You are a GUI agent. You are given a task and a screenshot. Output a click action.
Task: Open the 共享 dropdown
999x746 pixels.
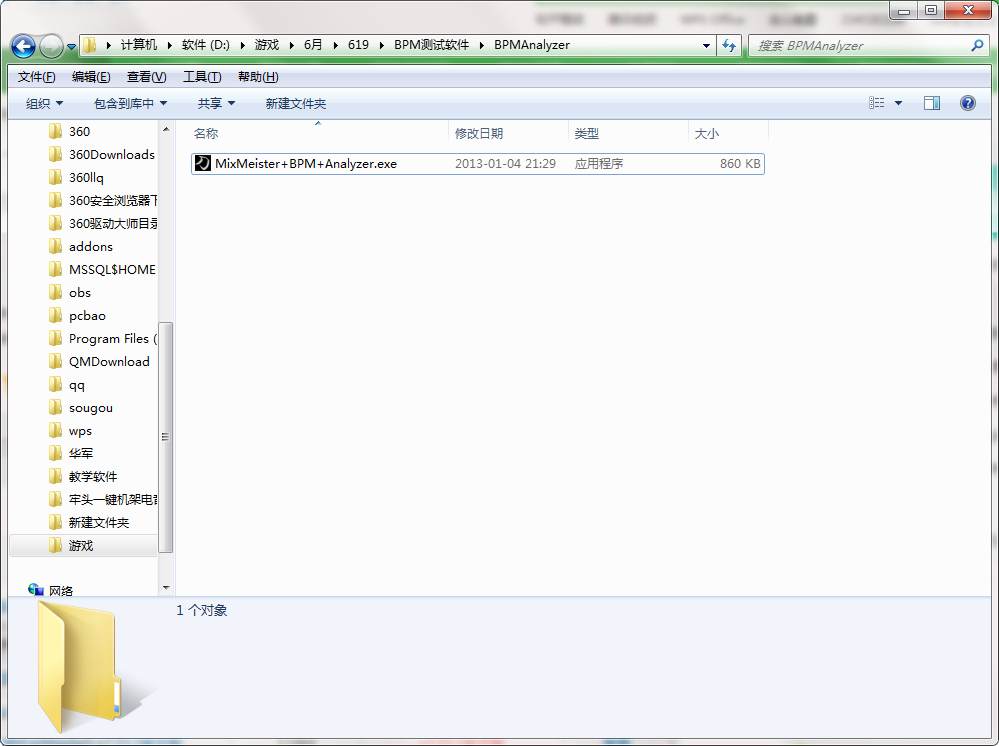pyautogui.click(x=216, y=103)
